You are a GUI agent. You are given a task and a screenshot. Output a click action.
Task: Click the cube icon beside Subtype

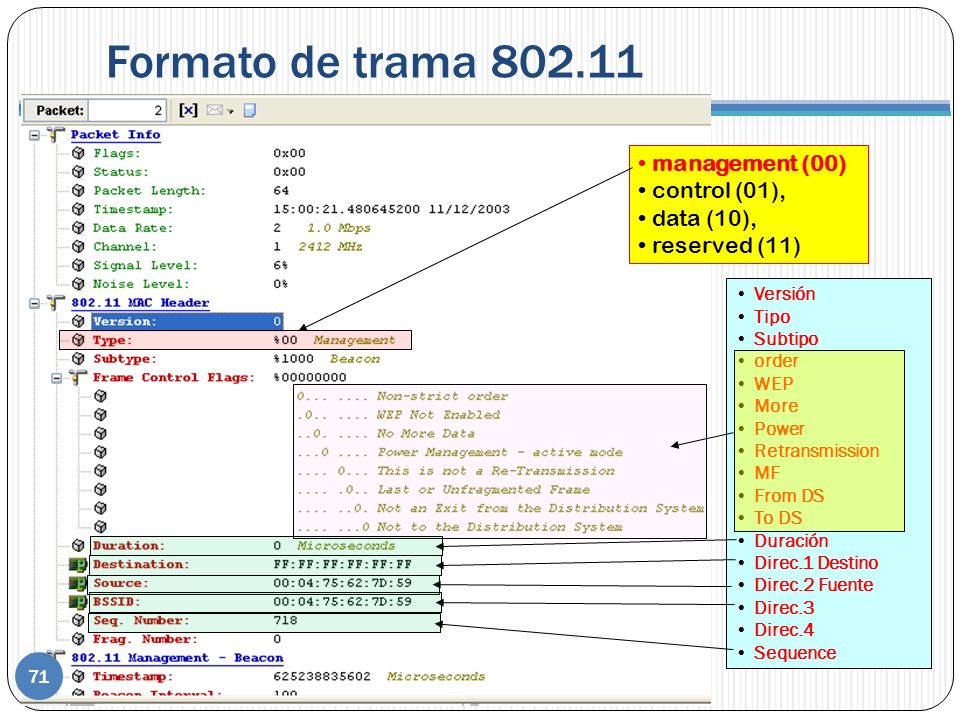pyautogui.click(x=78, y=359)
